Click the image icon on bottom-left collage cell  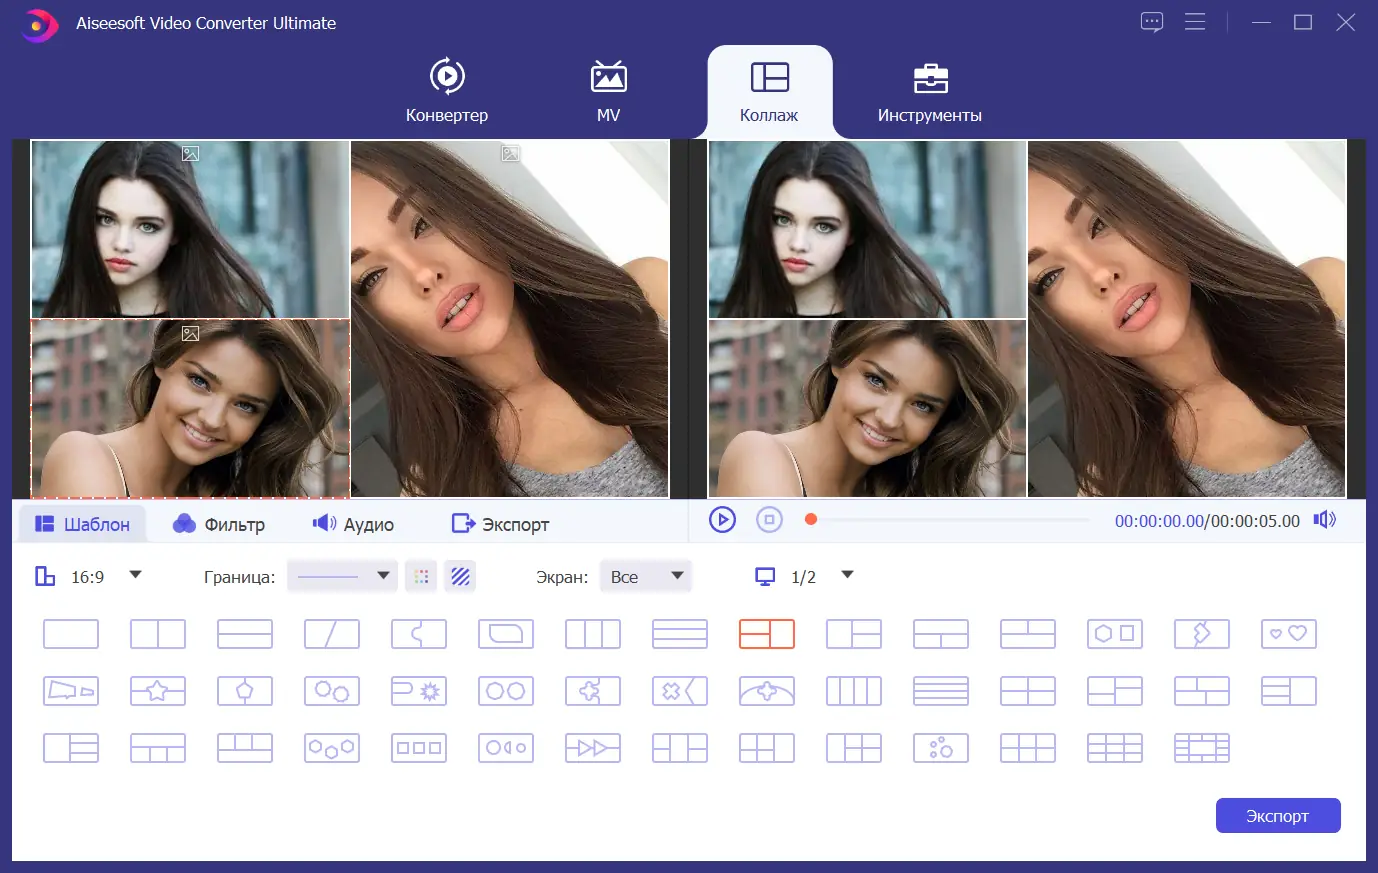[190, 333]
